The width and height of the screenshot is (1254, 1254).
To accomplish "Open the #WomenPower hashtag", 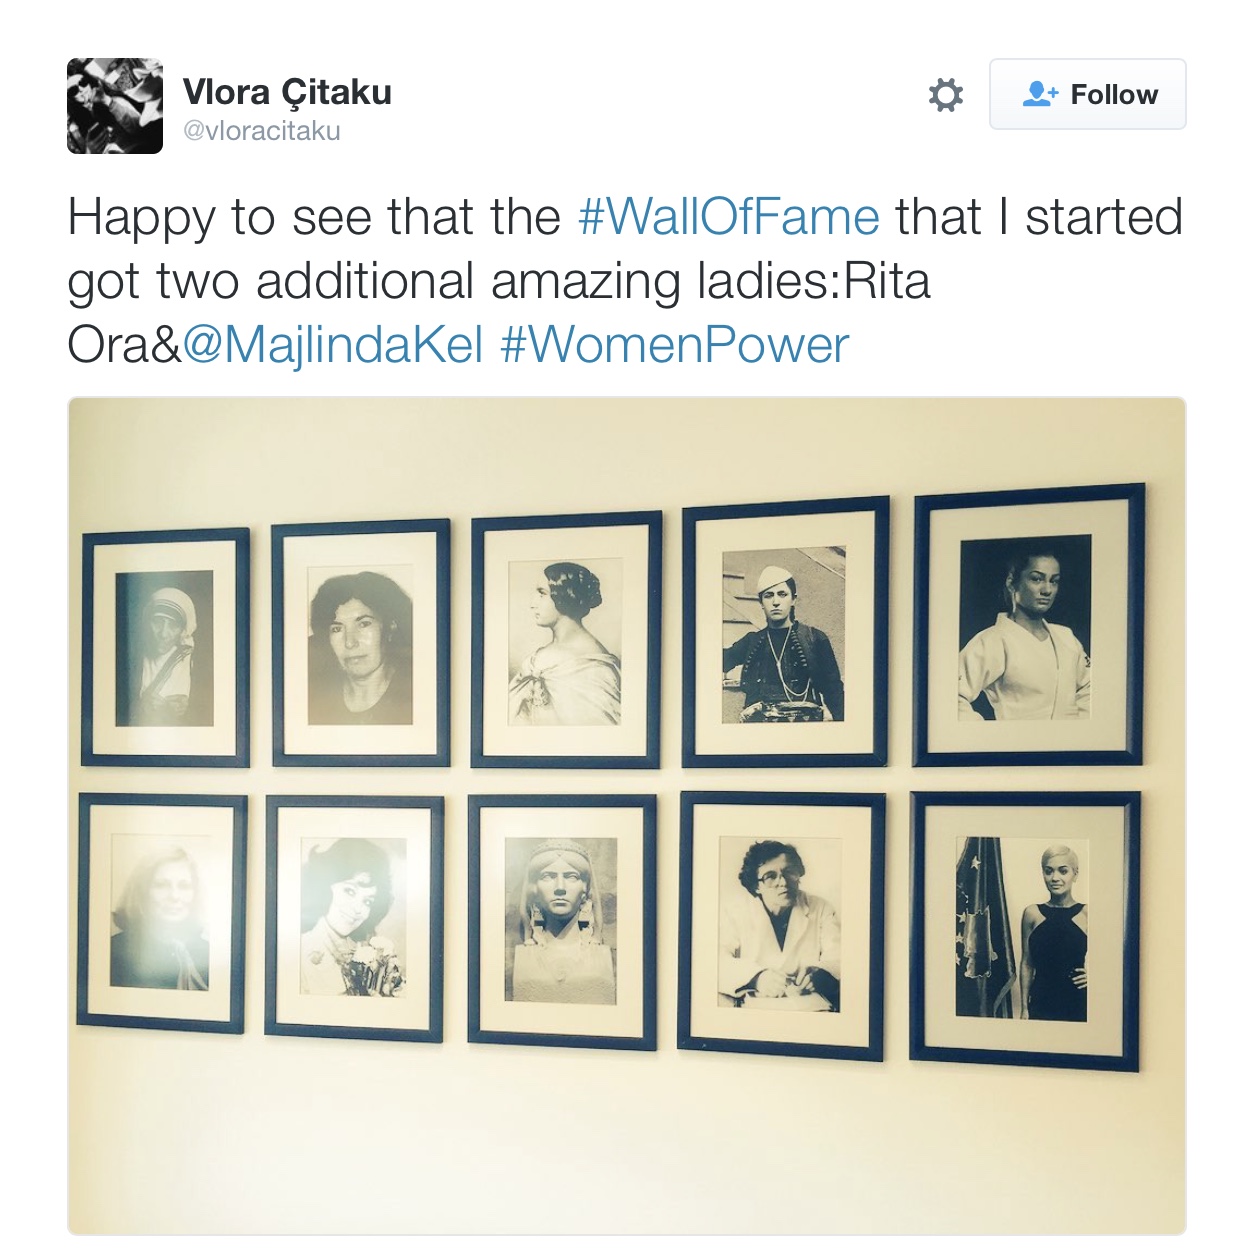I will coord(675,345).
